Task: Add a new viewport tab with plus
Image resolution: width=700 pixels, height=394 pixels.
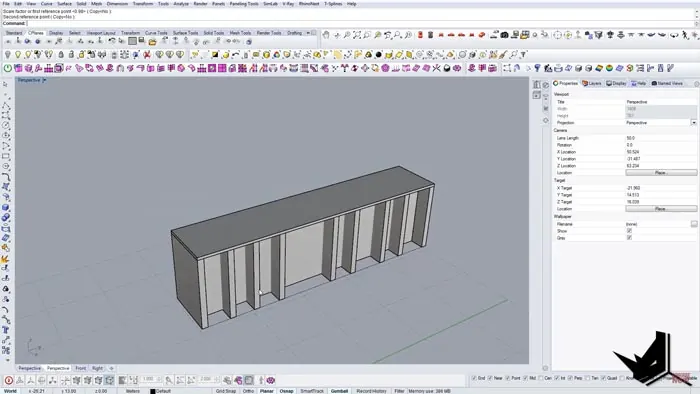Action: click(x=112, y=368)
